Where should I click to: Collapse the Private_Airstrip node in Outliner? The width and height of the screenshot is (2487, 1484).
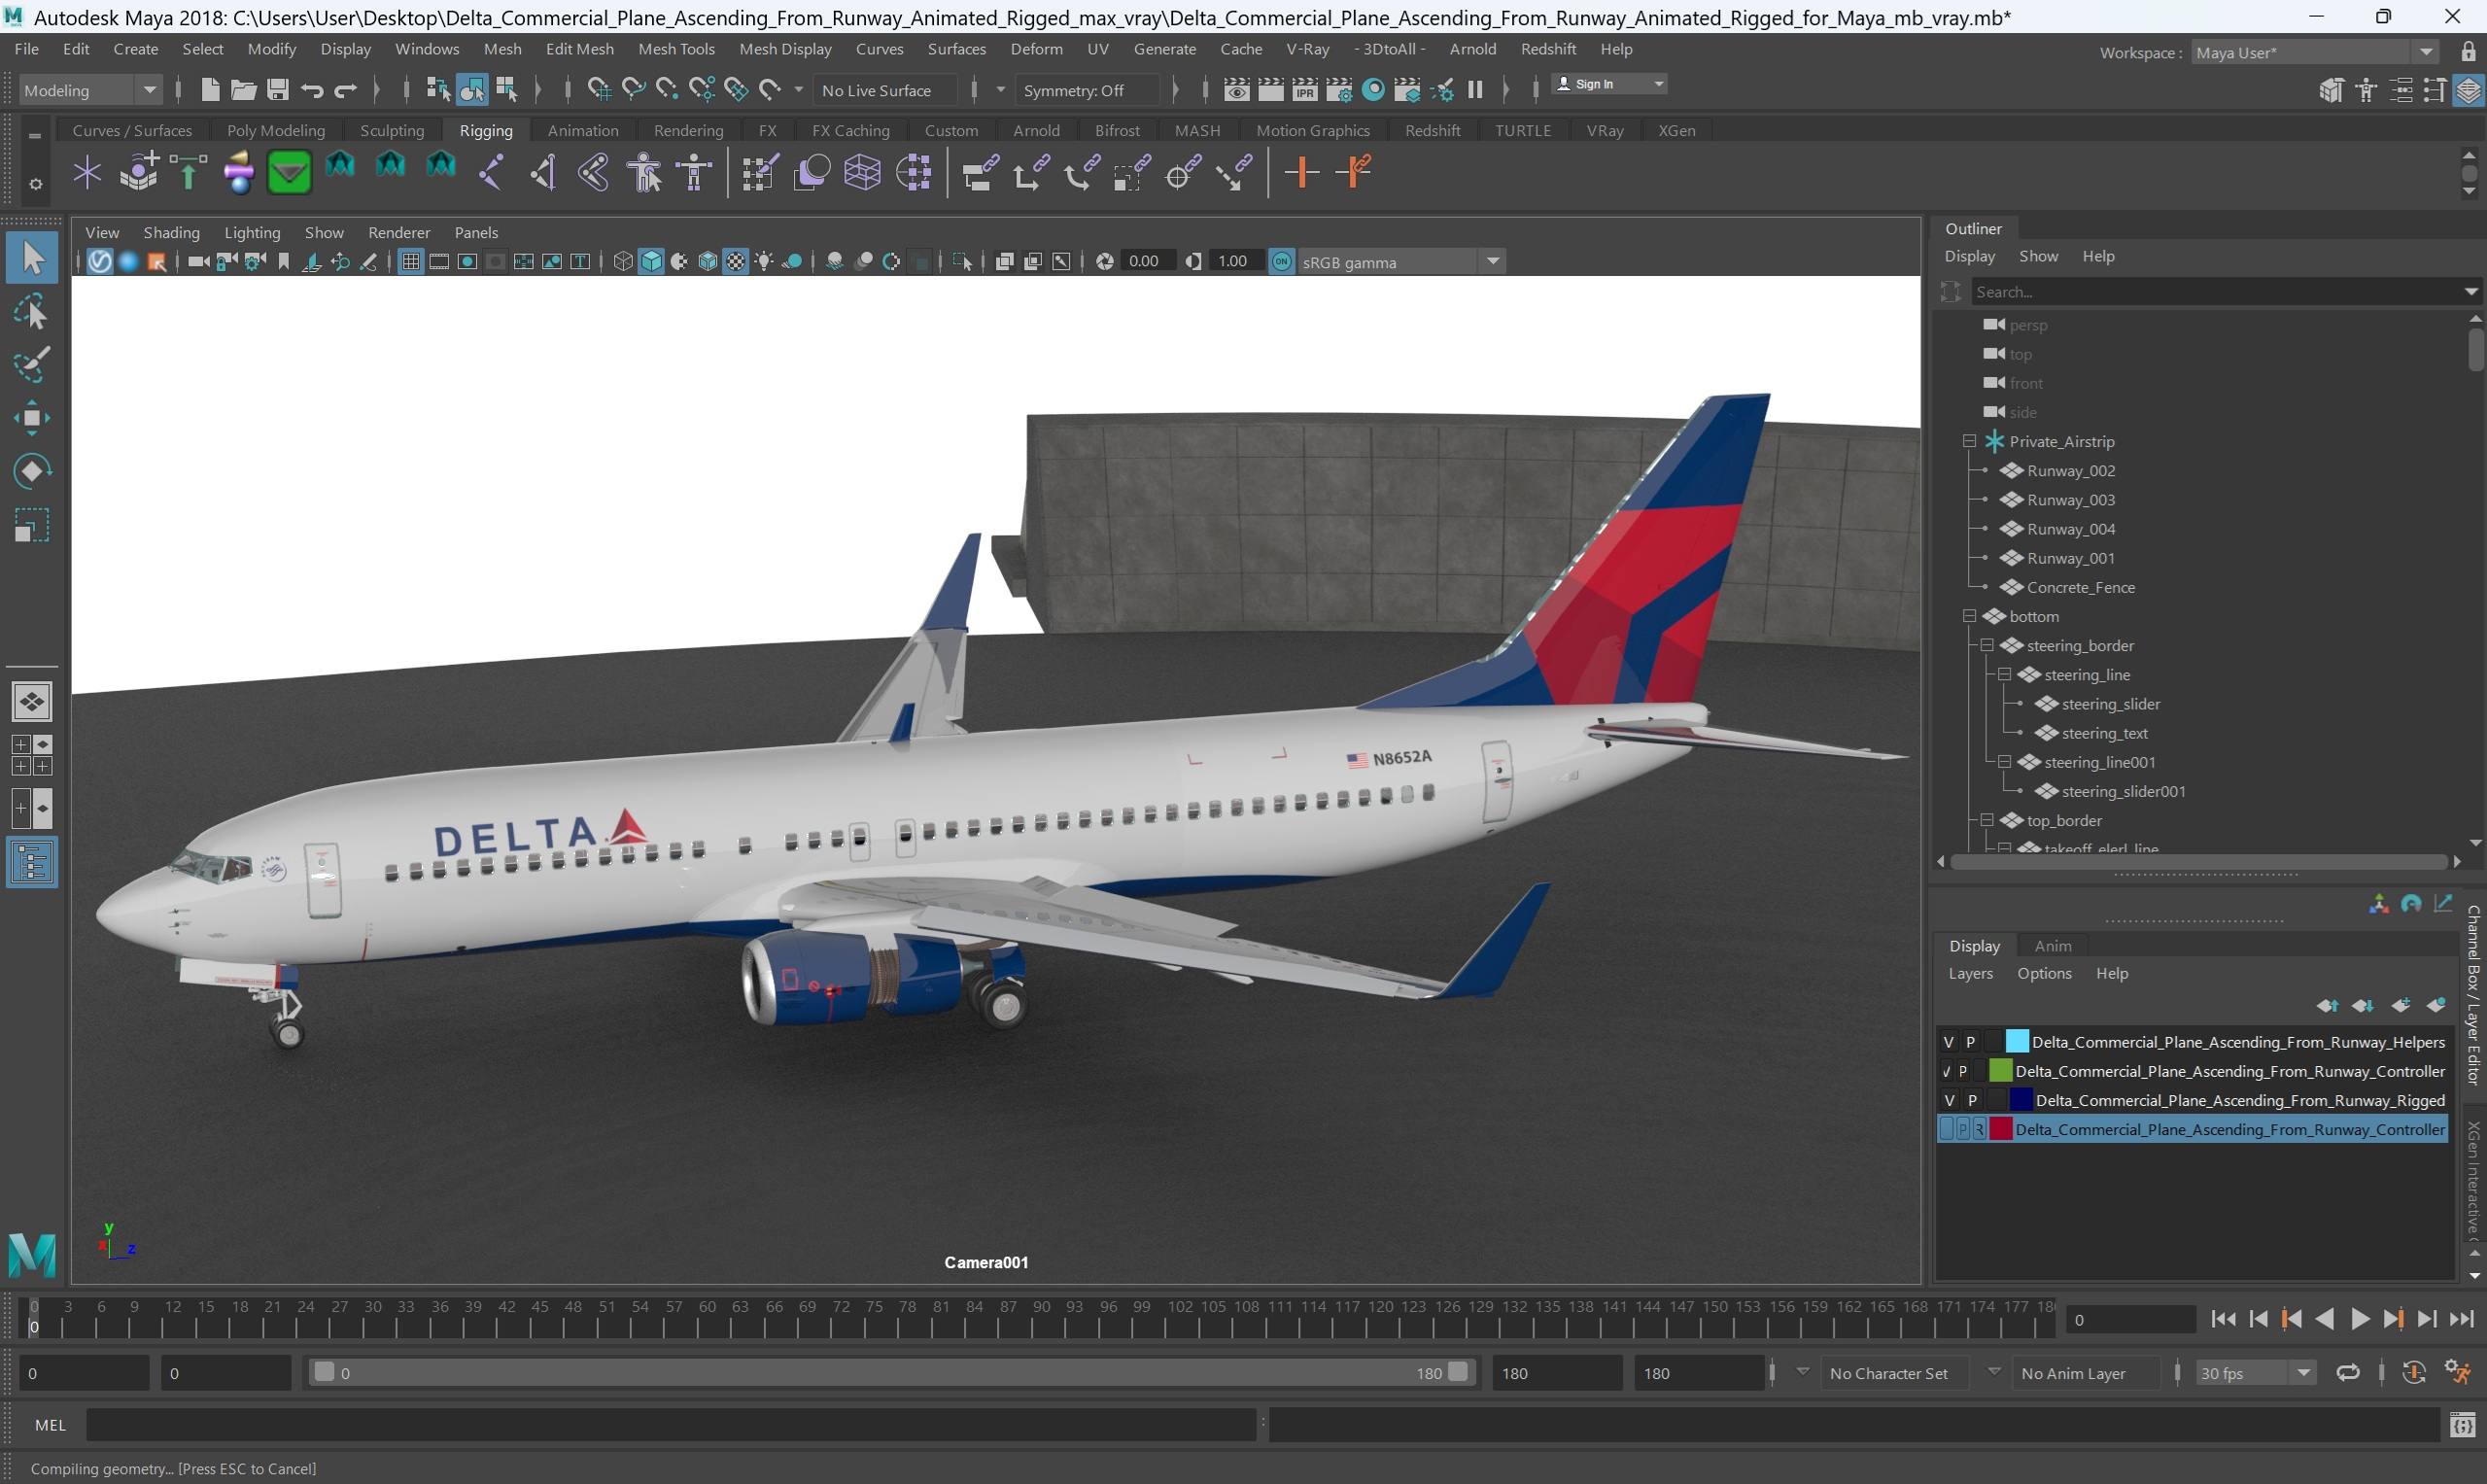[x=1969, y=441]
